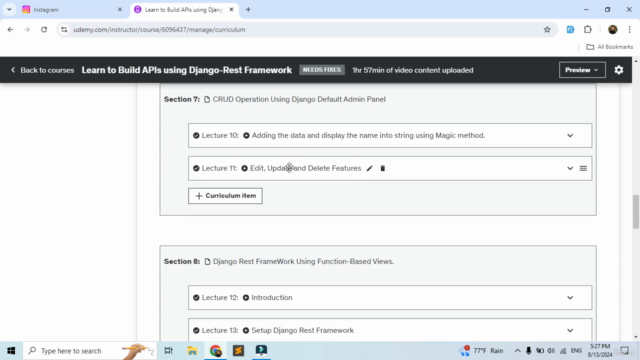This screenshot has height=360, width=640.
Task: Open the browser extensions puzzle icon
Action: [x=588, y=29]
